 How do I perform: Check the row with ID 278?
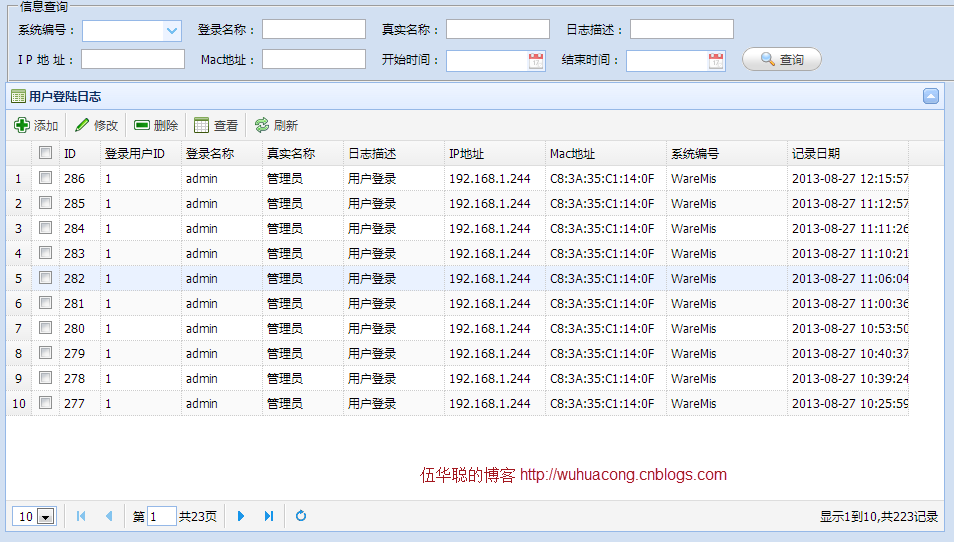(x=45, y=377)
